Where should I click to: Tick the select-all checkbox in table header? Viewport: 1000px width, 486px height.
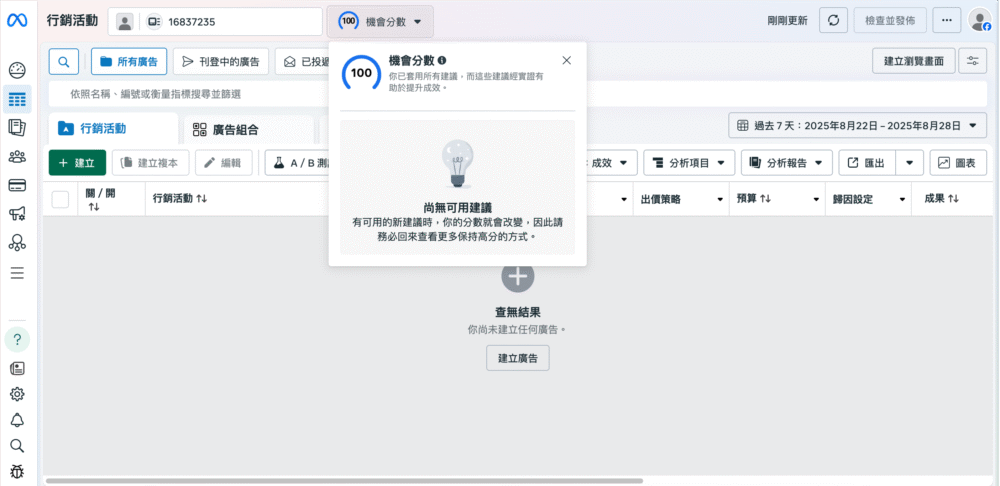(61, 199)
